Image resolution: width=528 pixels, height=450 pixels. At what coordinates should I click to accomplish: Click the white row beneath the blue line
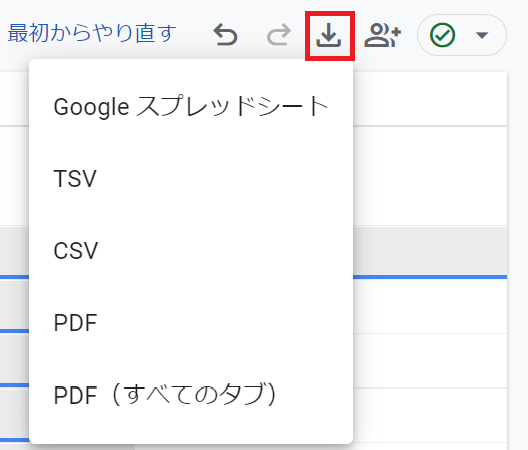point(430,306)
